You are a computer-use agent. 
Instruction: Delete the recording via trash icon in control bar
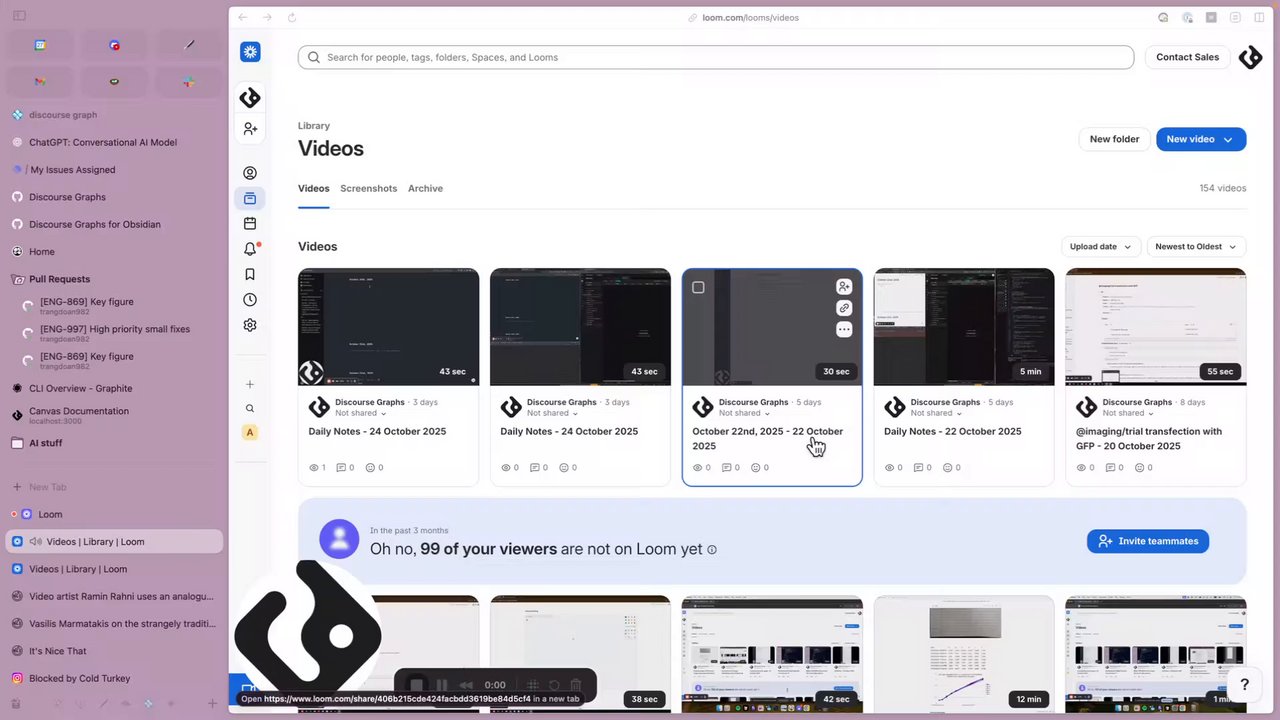coord(576,685)
